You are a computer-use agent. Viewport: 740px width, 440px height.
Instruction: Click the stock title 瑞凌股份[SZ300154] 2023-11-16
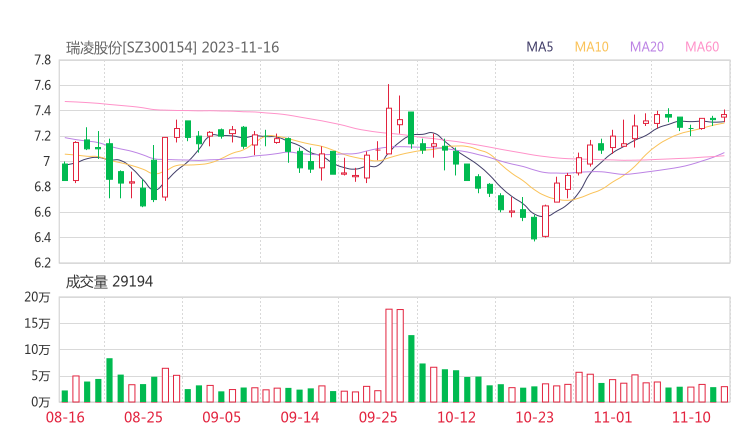coord(173,48)
